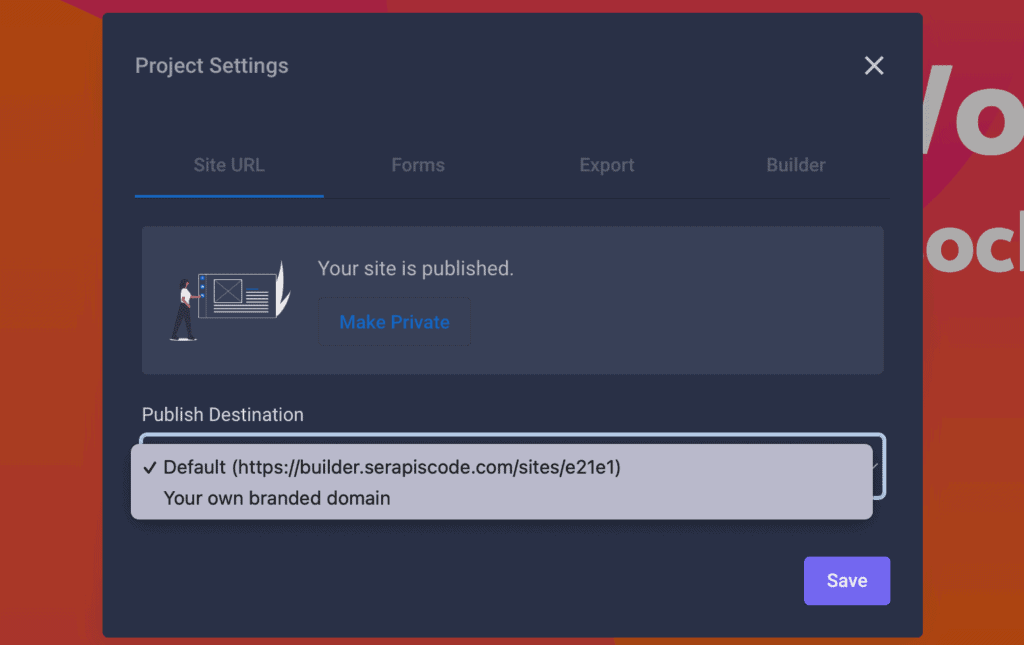This screenshot has height=645, width=1024.
Task: Click the browser window drawing in the illustration
Action: 240,295
